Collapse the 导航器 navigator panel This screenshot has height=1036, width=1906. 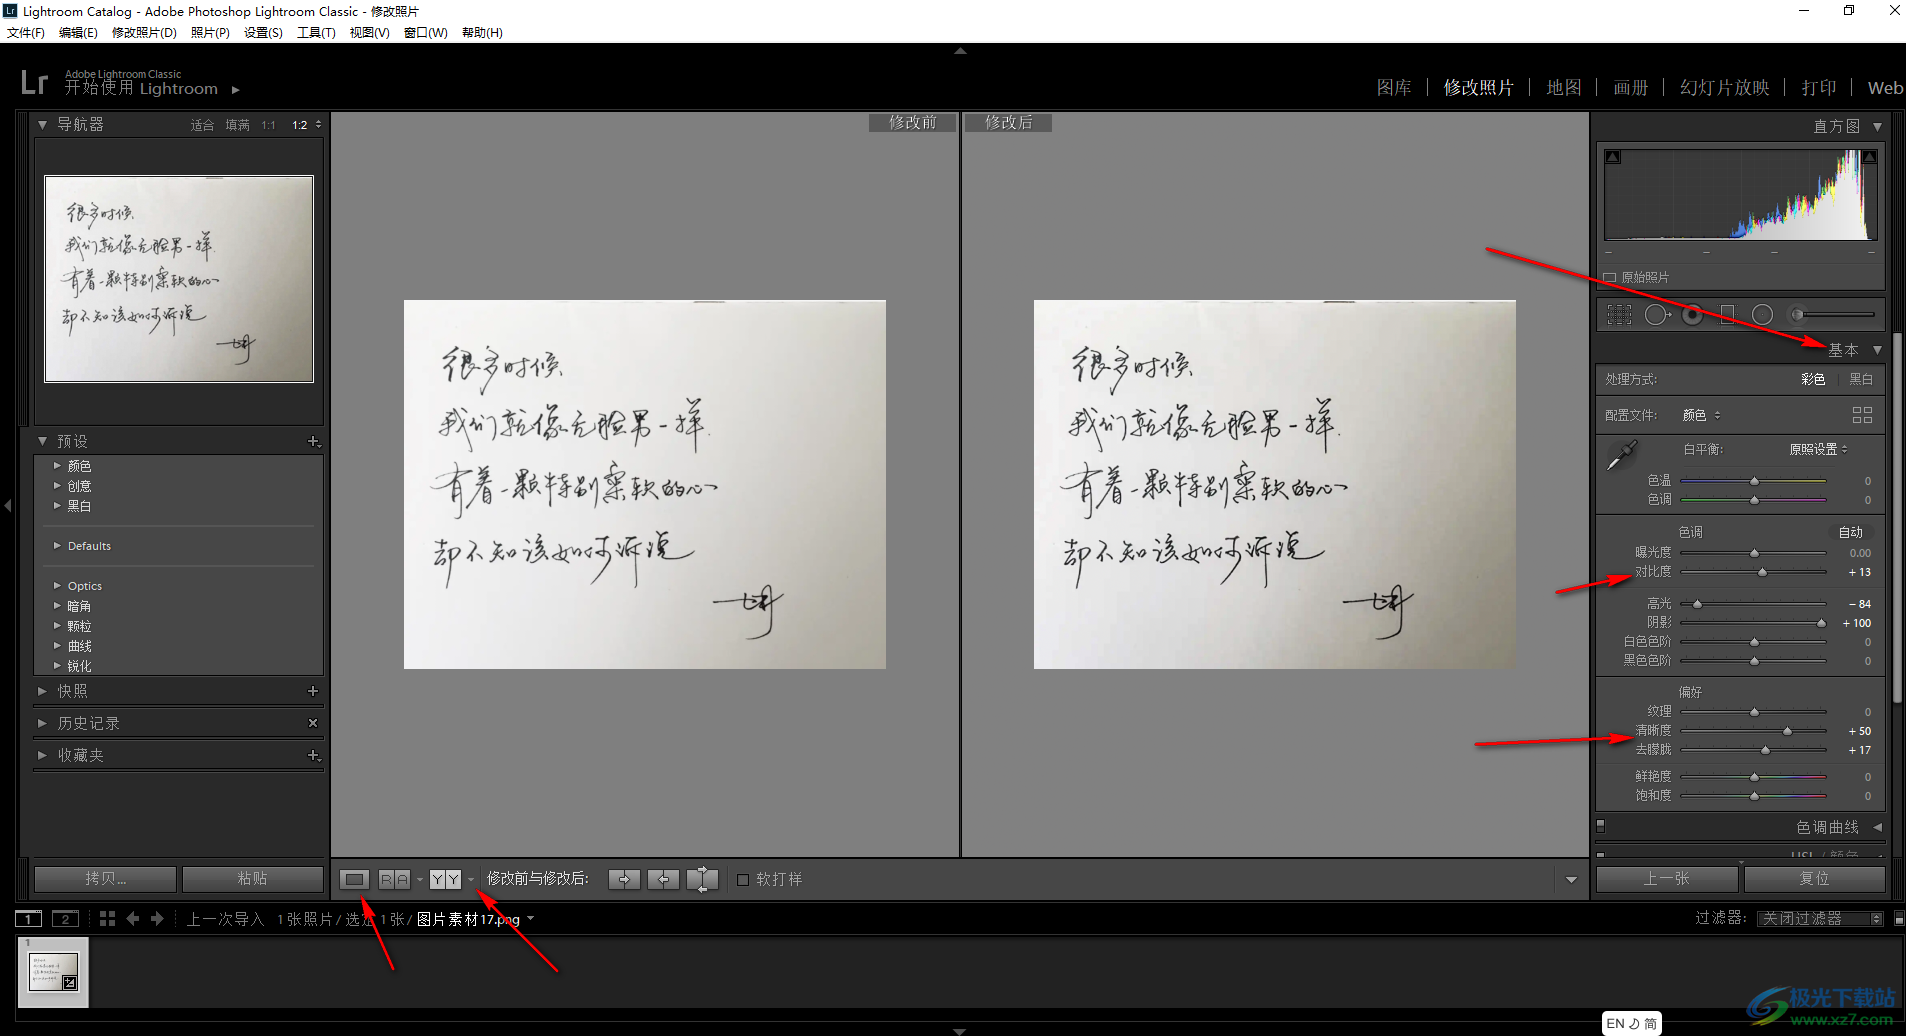[x=43, y=125]
